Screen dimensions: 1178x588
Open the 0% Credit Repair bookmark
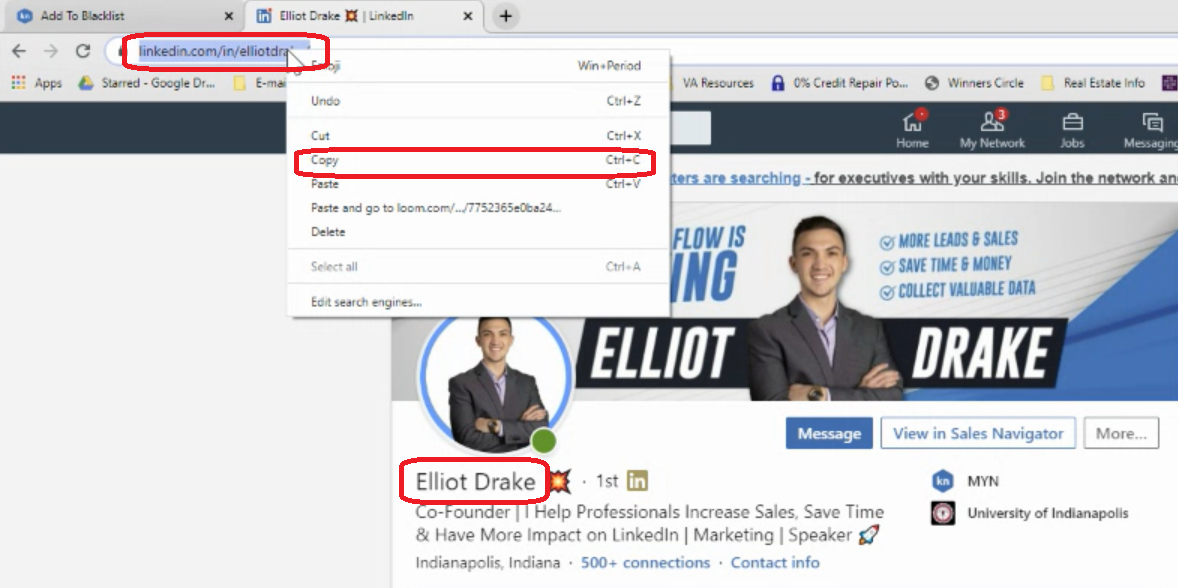pos(840,83)
